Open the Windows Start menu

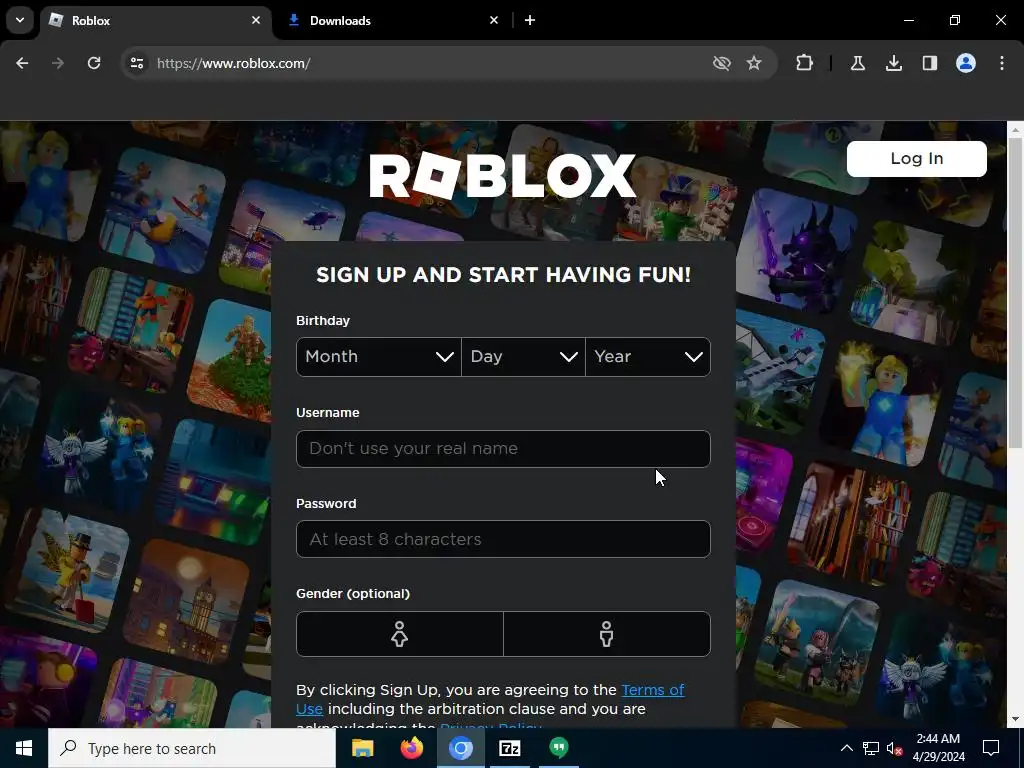tap(24, 748)
